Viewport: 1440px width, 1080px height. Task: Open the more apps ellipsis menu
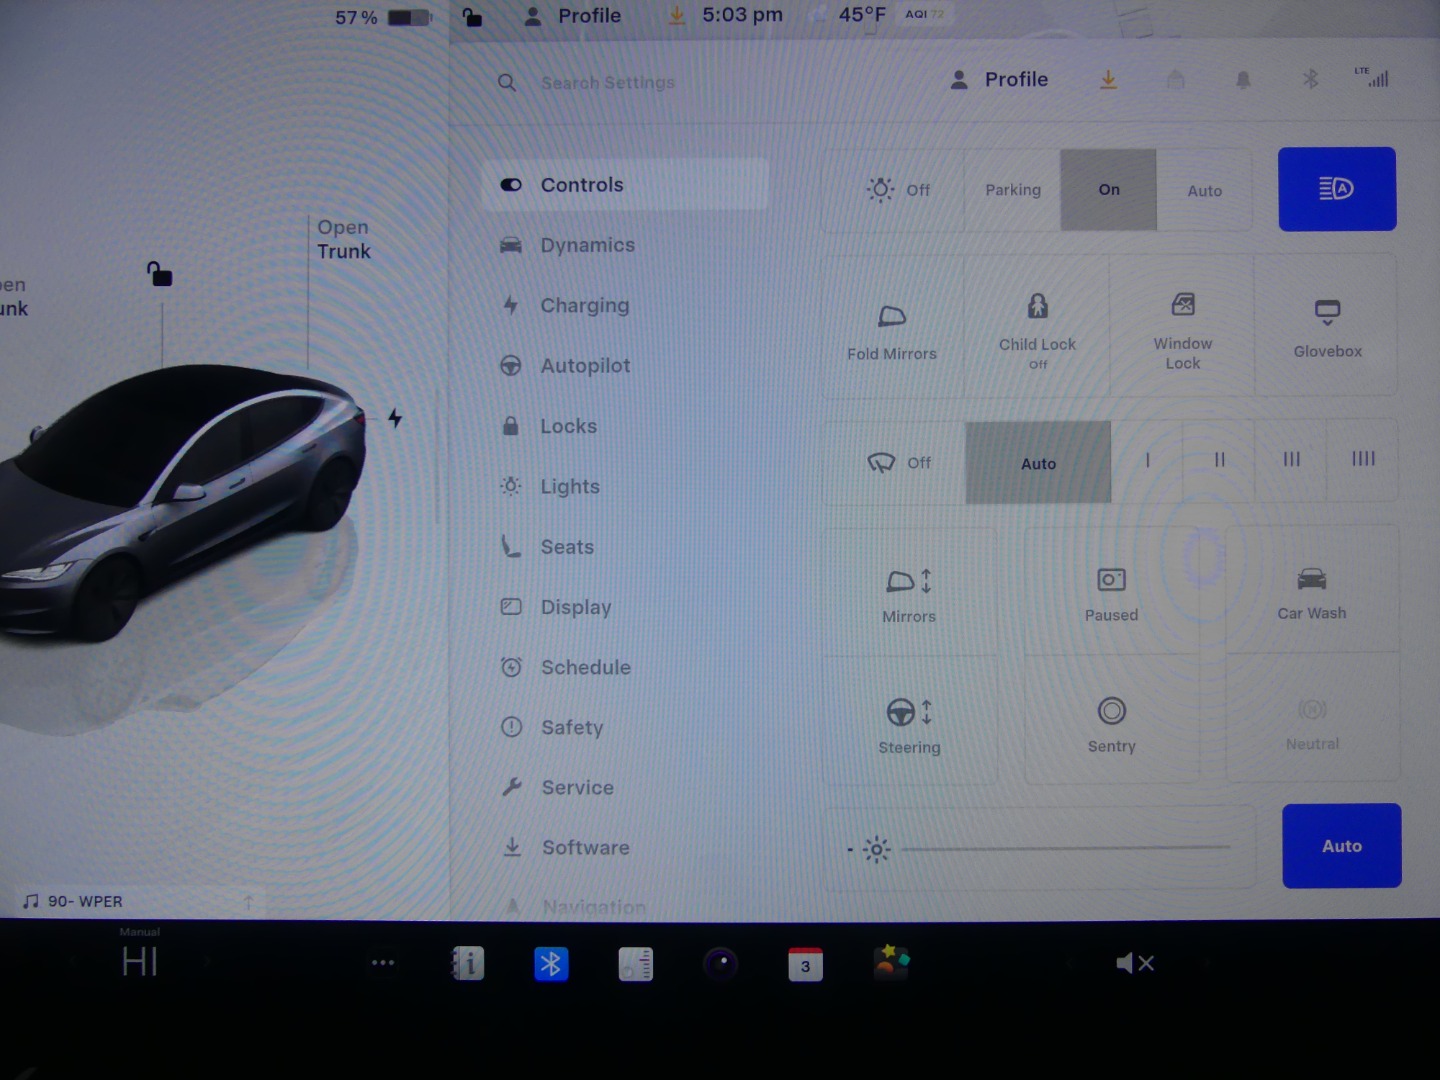(x=383, y=963)
